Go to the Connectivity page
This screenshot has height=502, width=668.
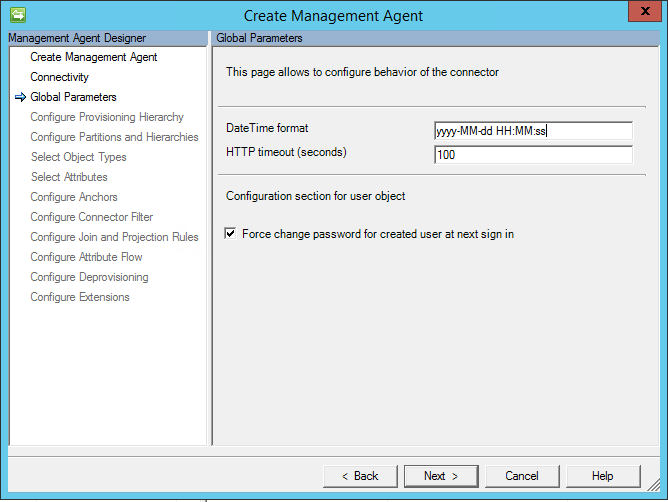(x=59, y=77)
